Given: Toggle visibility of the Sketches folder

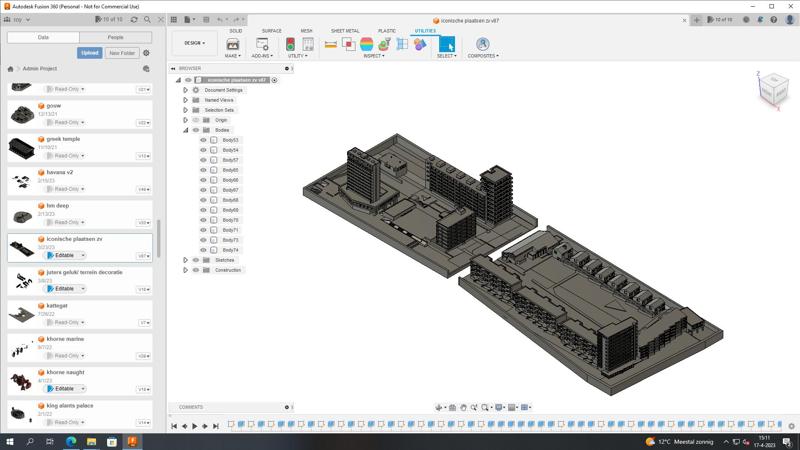Looking at the screenshot, I should click(195, 260).
